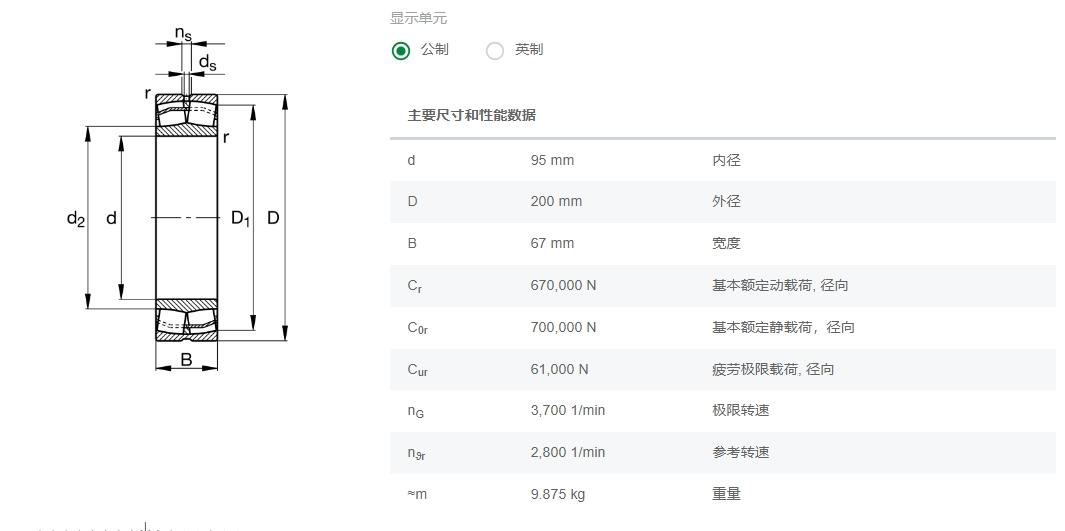Click the 主要尺寸和性能数据 section heading
Viewport: 1065px width, 531px height.
click(x=471, y=115)
